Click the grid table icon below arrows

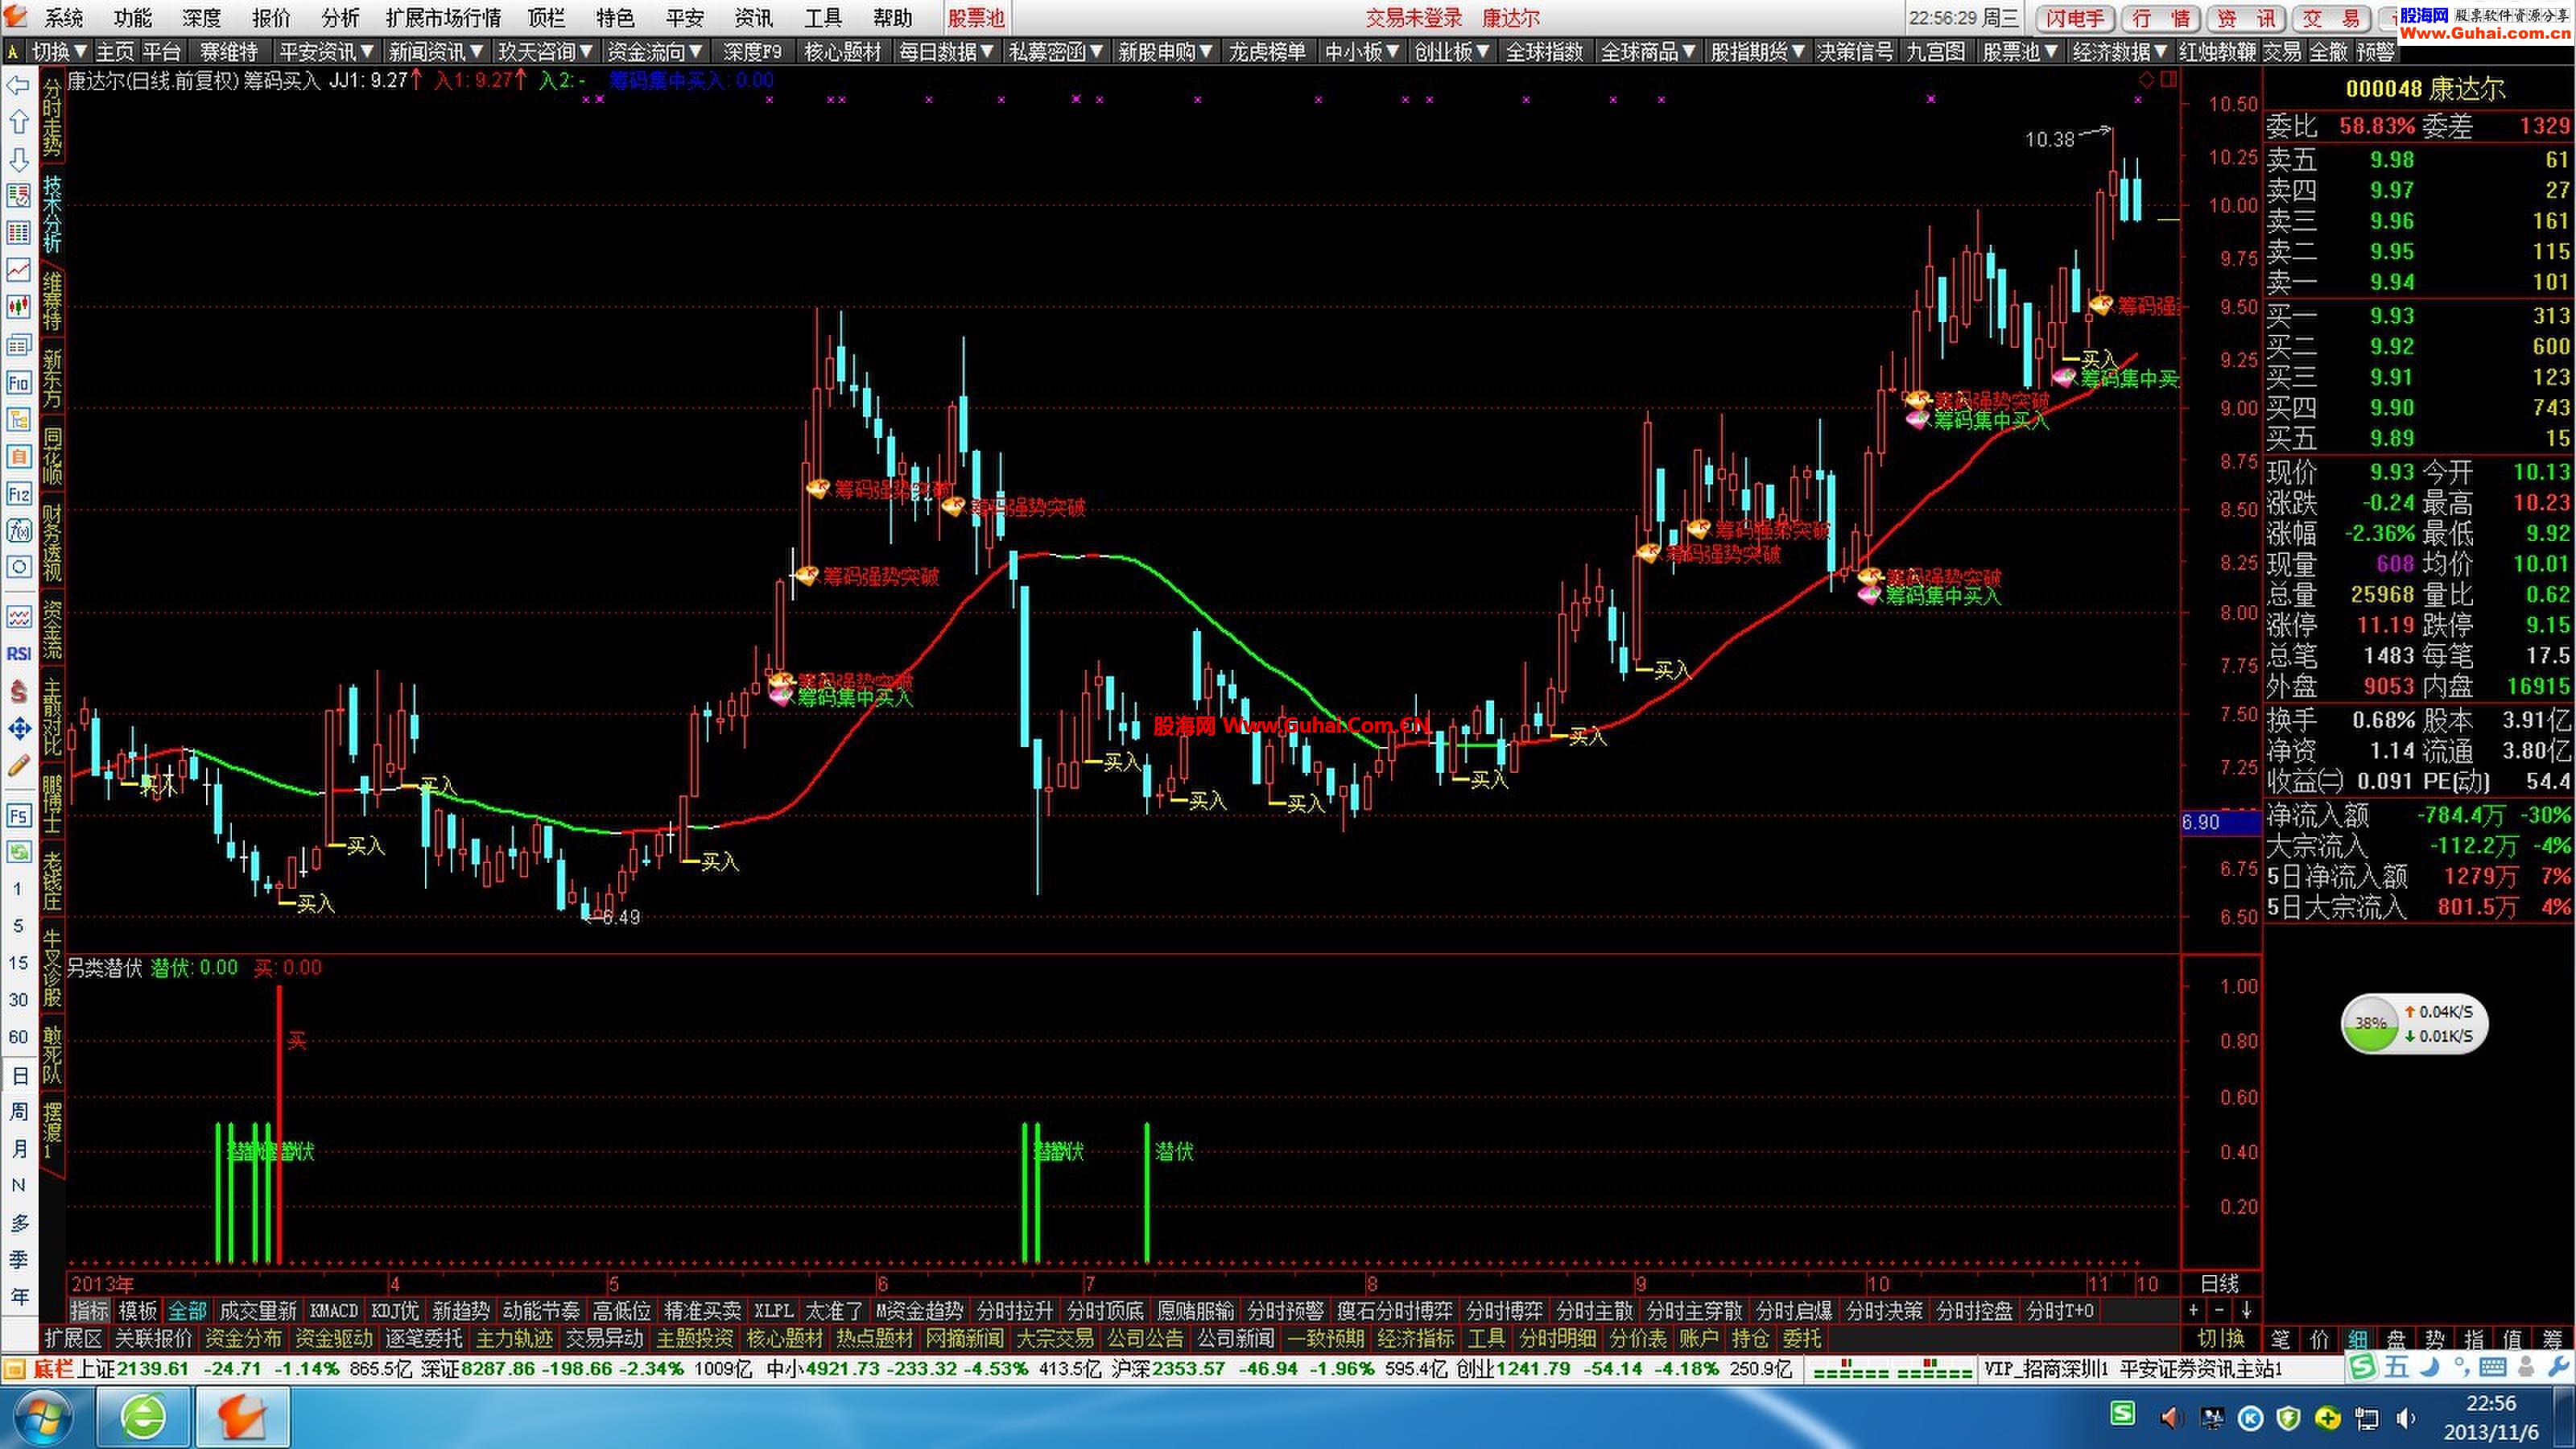point(18,233)
